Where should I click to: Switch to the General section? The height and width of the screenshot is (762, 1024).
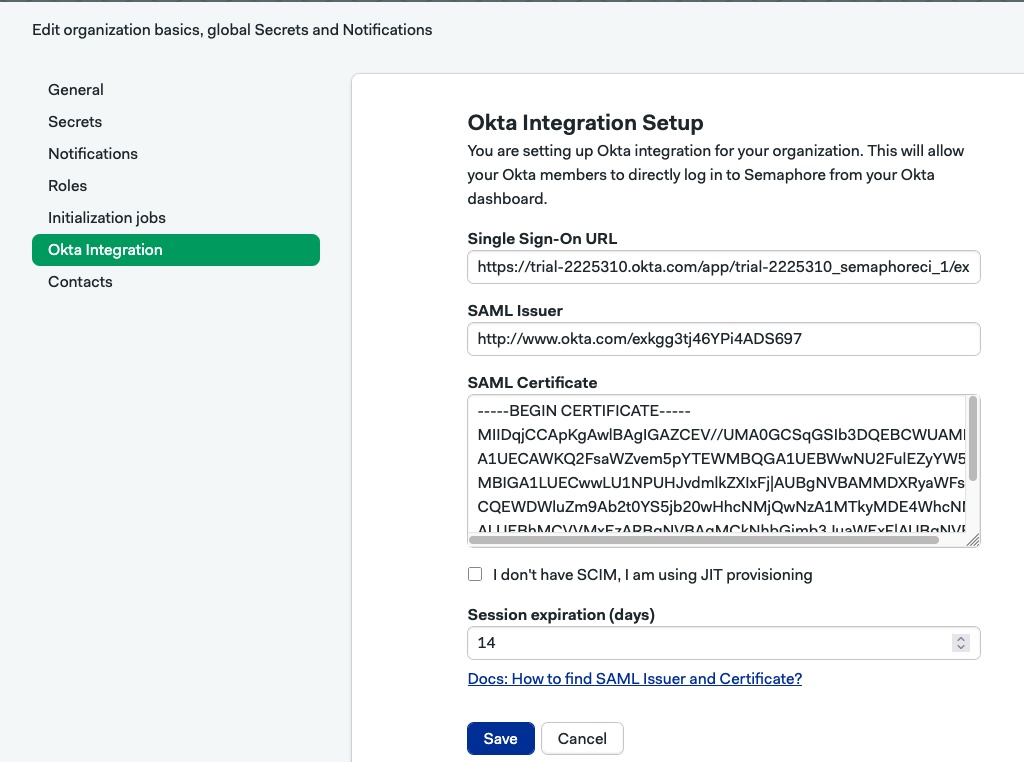[76, 89]
